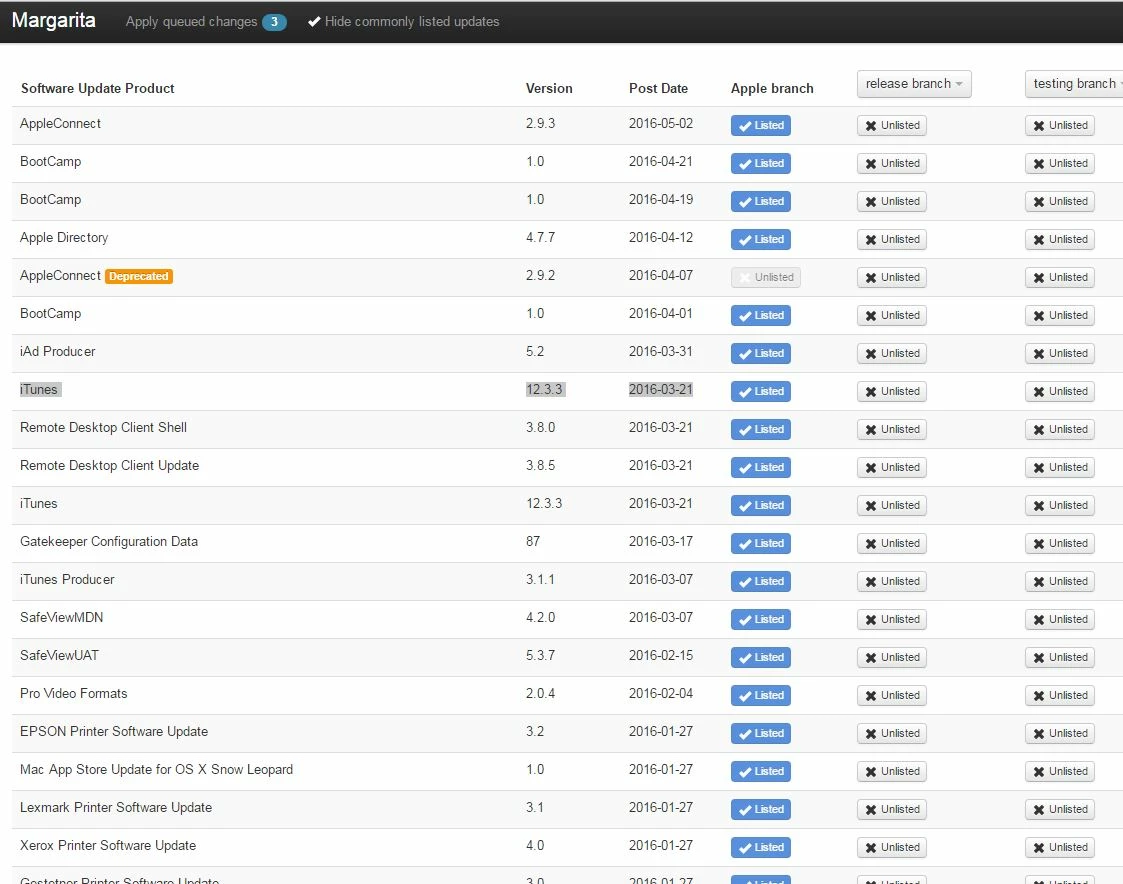Open the Margarita brand link
This screenshot has height=884, width=1123.
pyautogui.click(x=54, y=20)
